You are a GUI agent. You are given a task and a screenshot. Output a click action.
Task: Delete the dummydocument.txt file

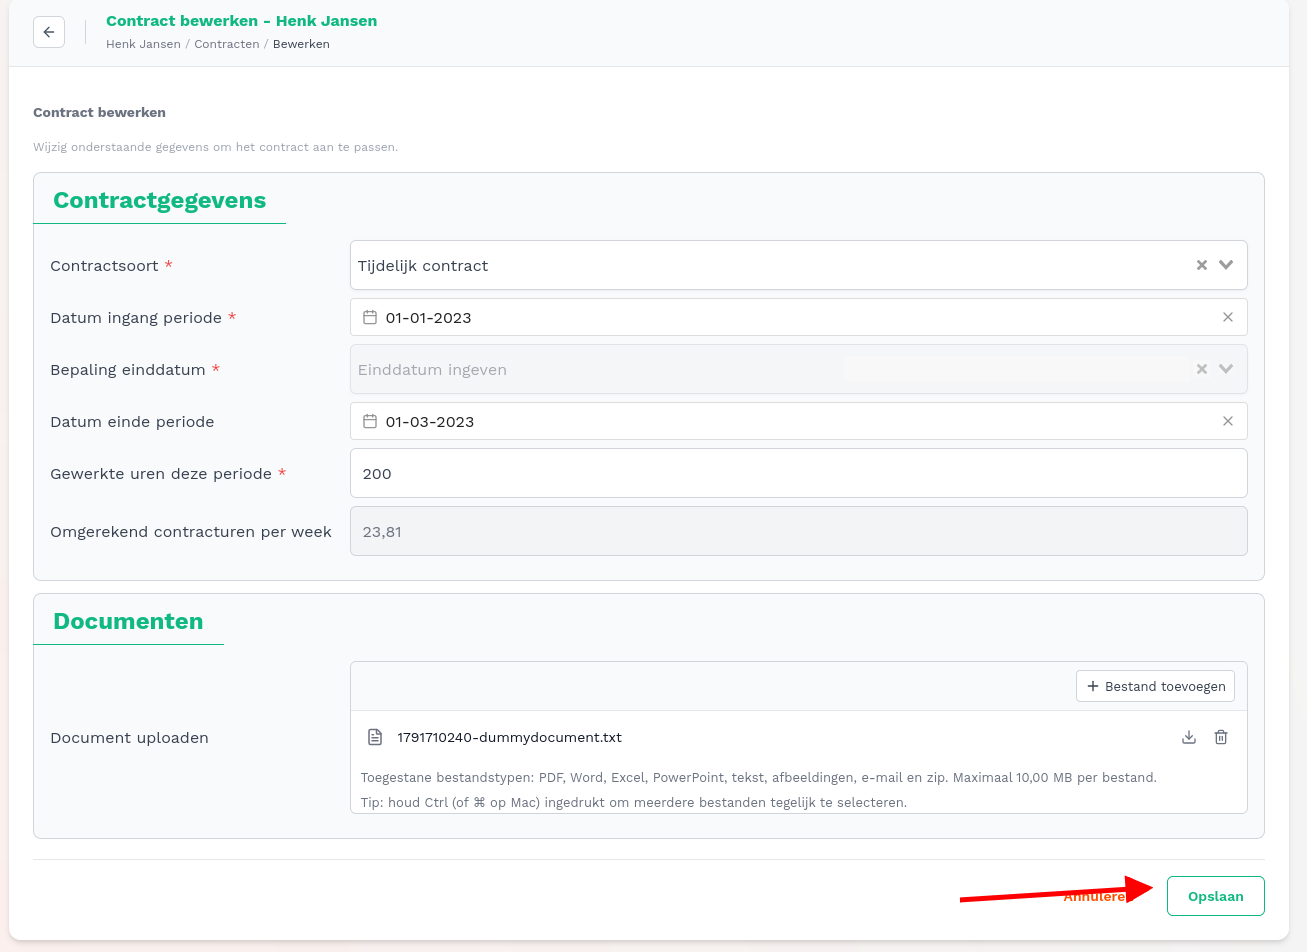tap(1221, 737)
